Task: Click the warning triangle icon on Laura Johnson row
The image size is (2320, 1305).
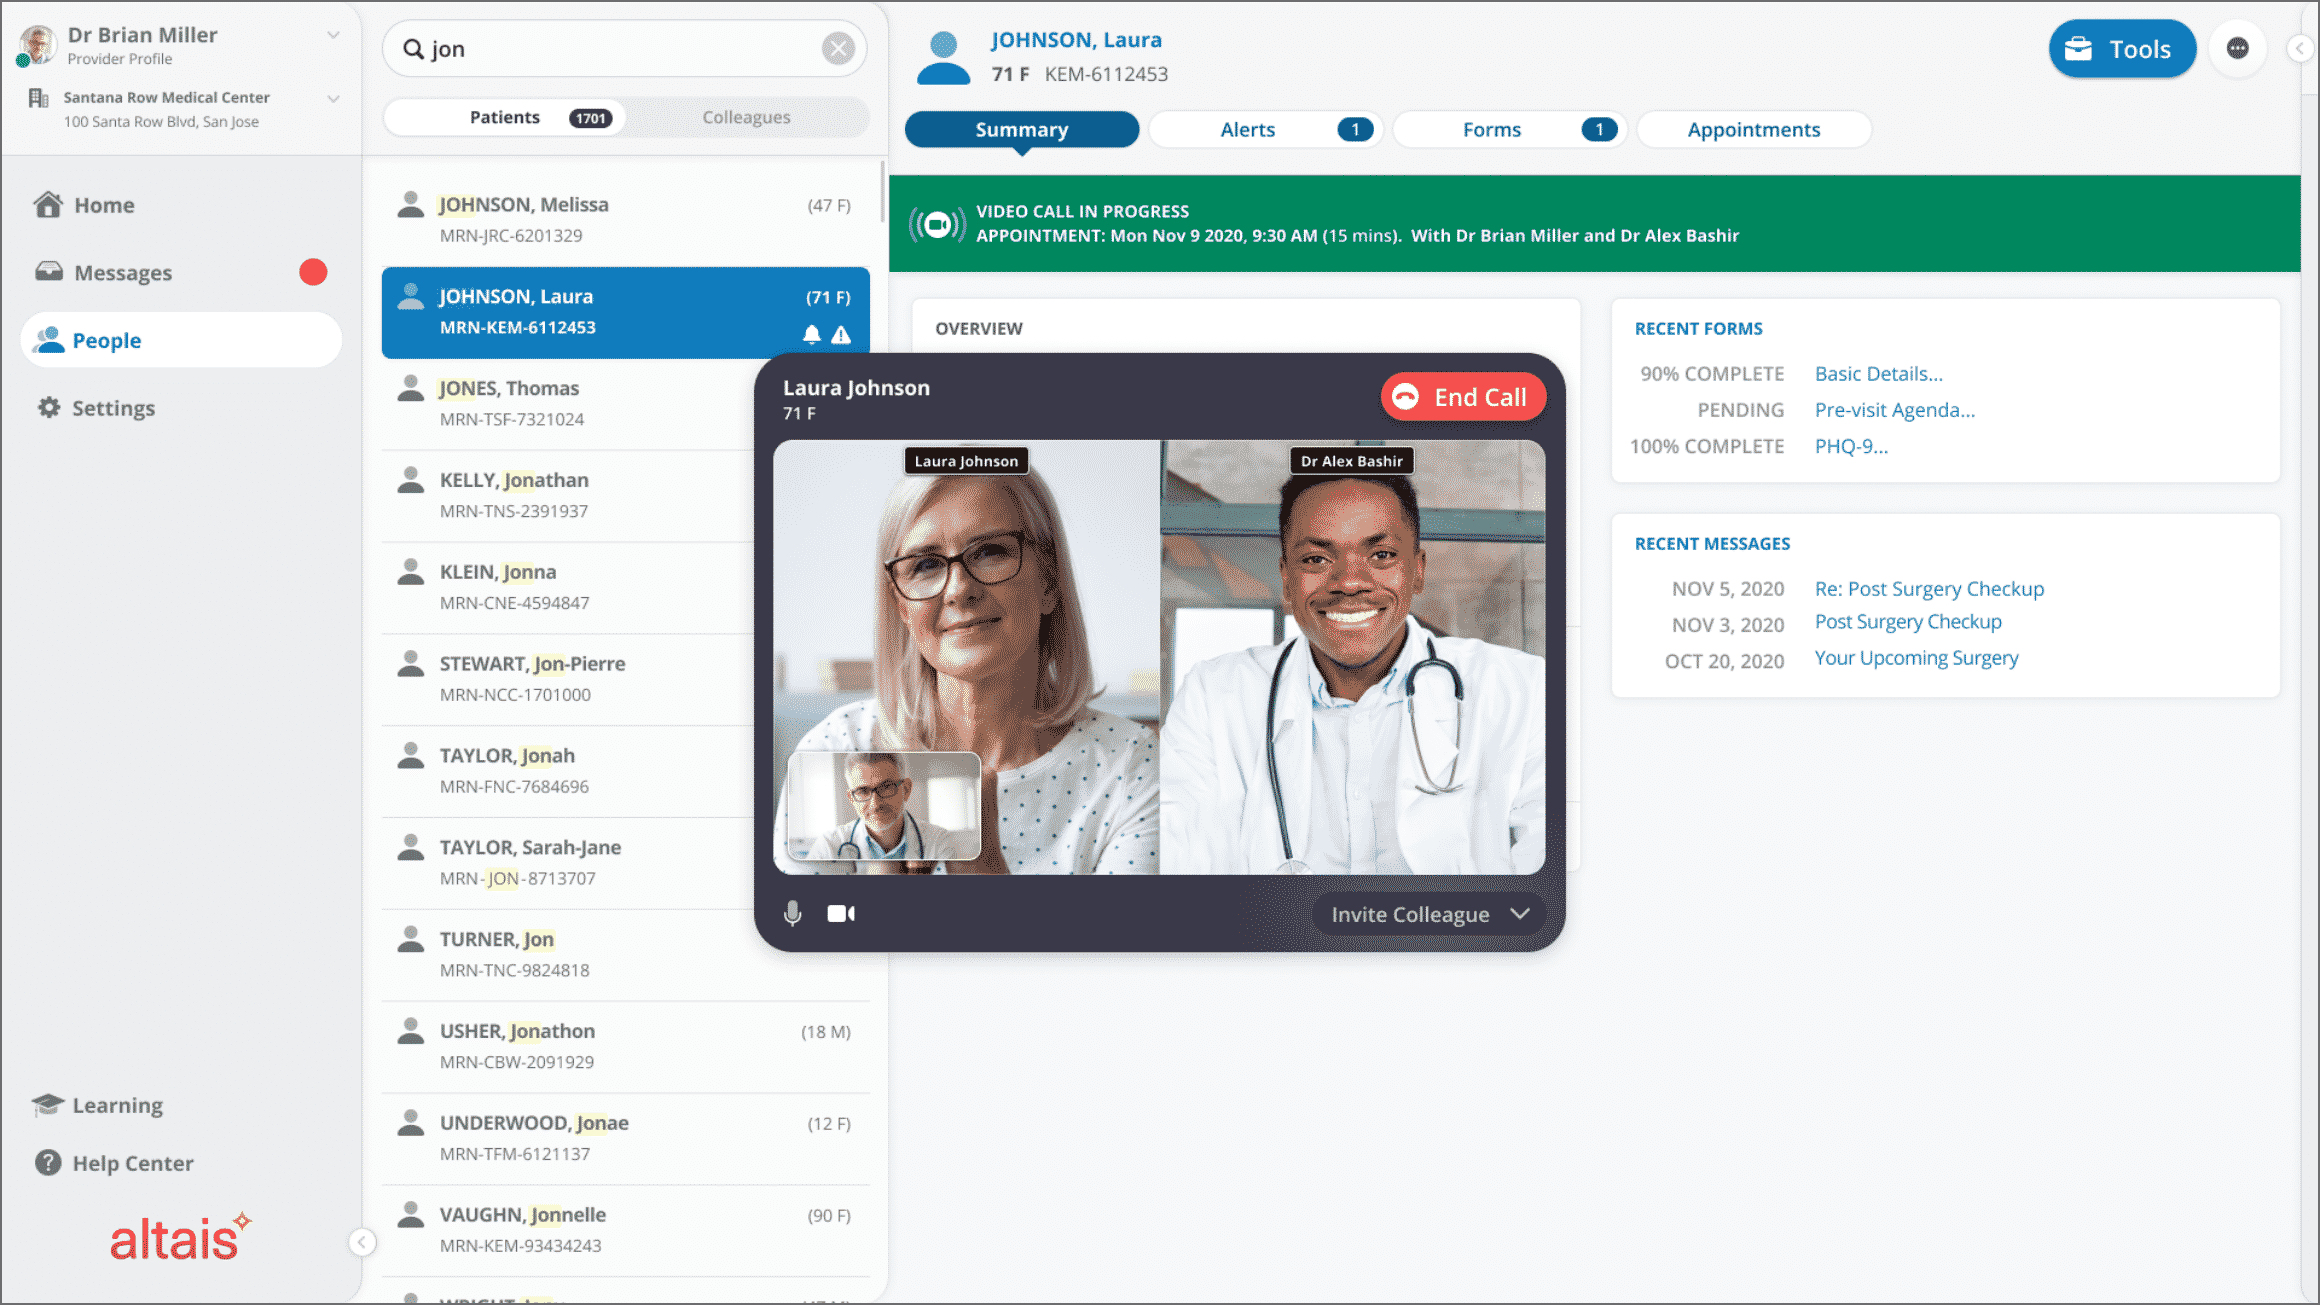Action: tap(841, 335)
